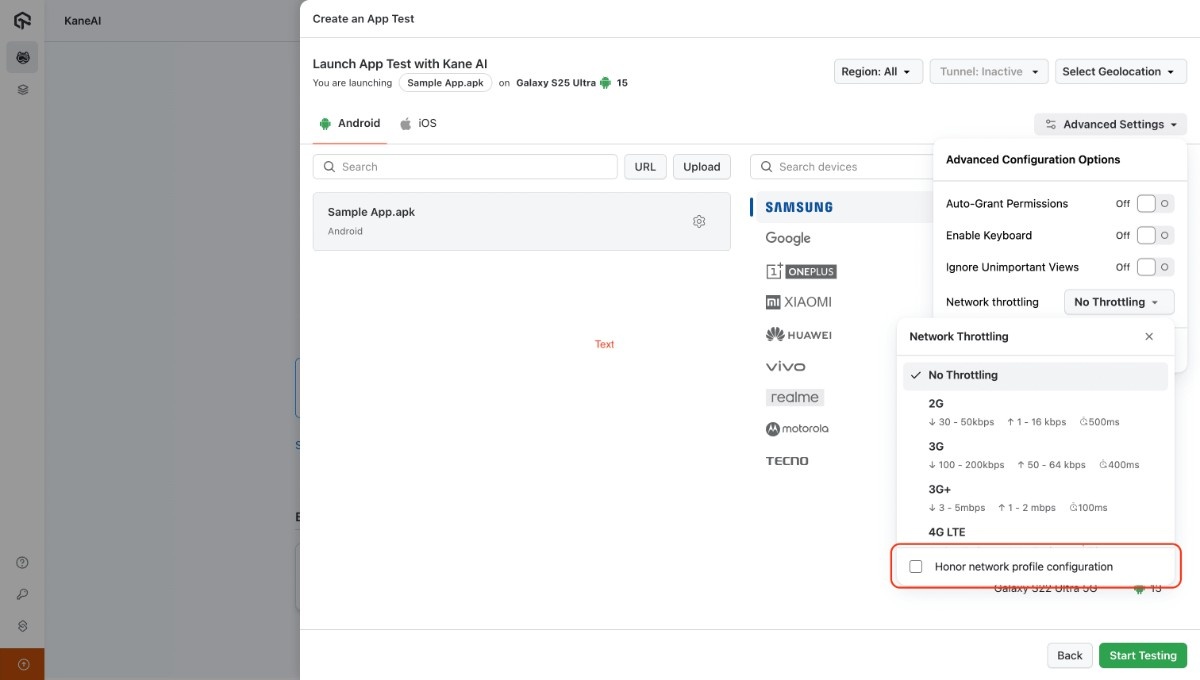The width and height of the screenshot is (1200, 680).
Task: Select the Samsung brand logo
Action: coord(798,207)
